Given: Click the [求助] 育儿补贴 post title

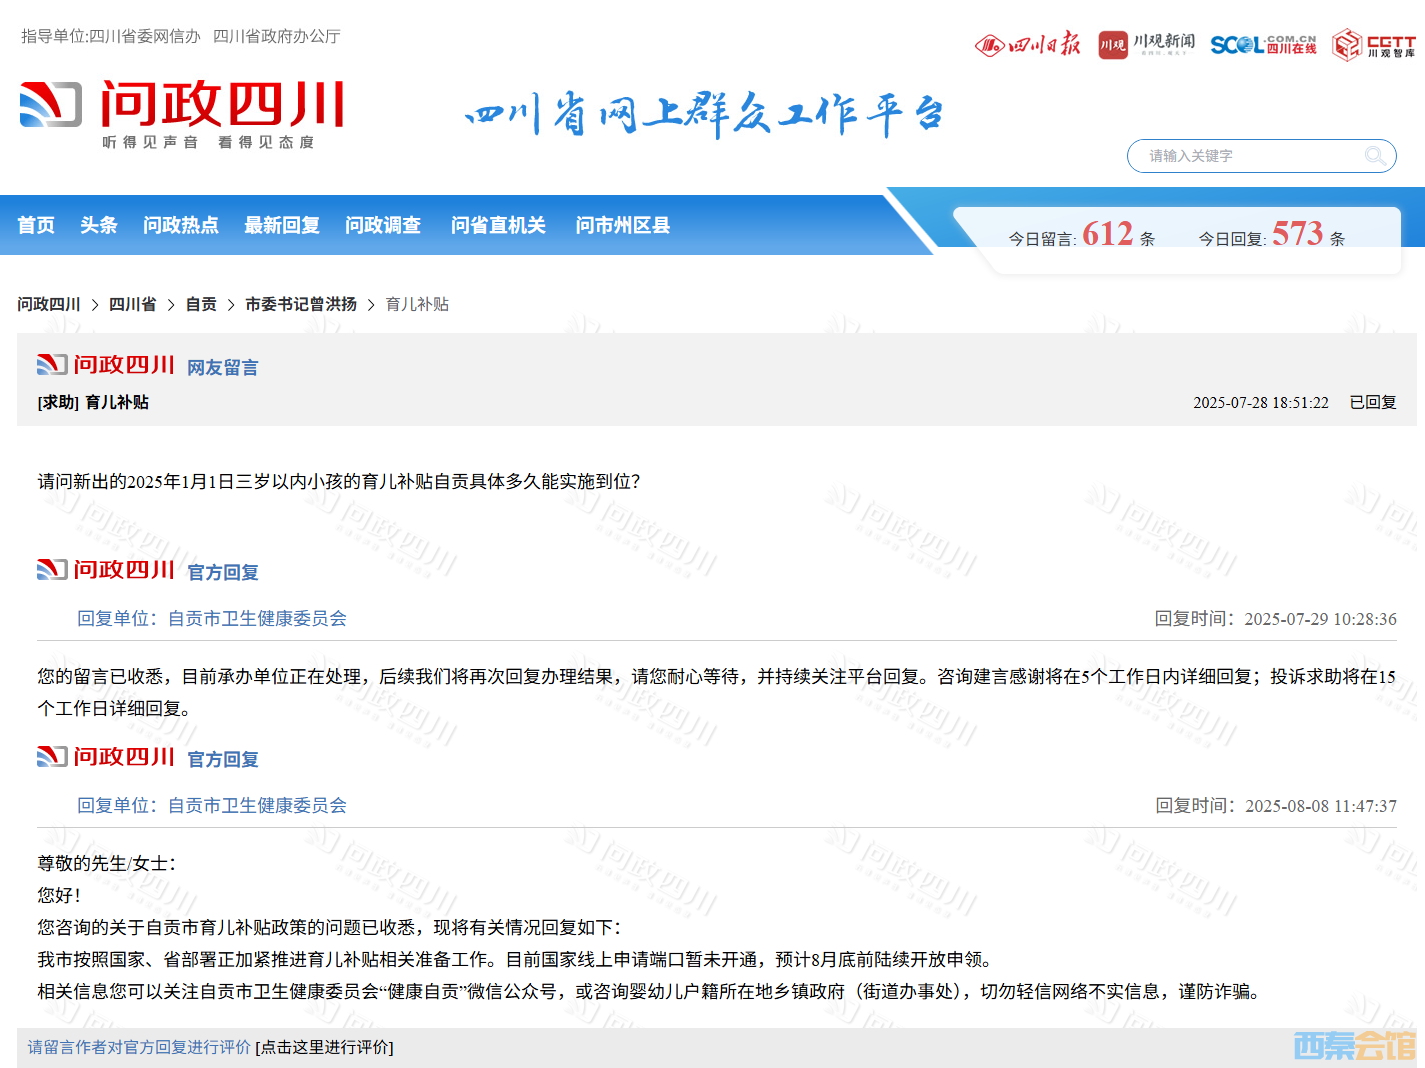Looking at the screenshot, I should 93,402.
